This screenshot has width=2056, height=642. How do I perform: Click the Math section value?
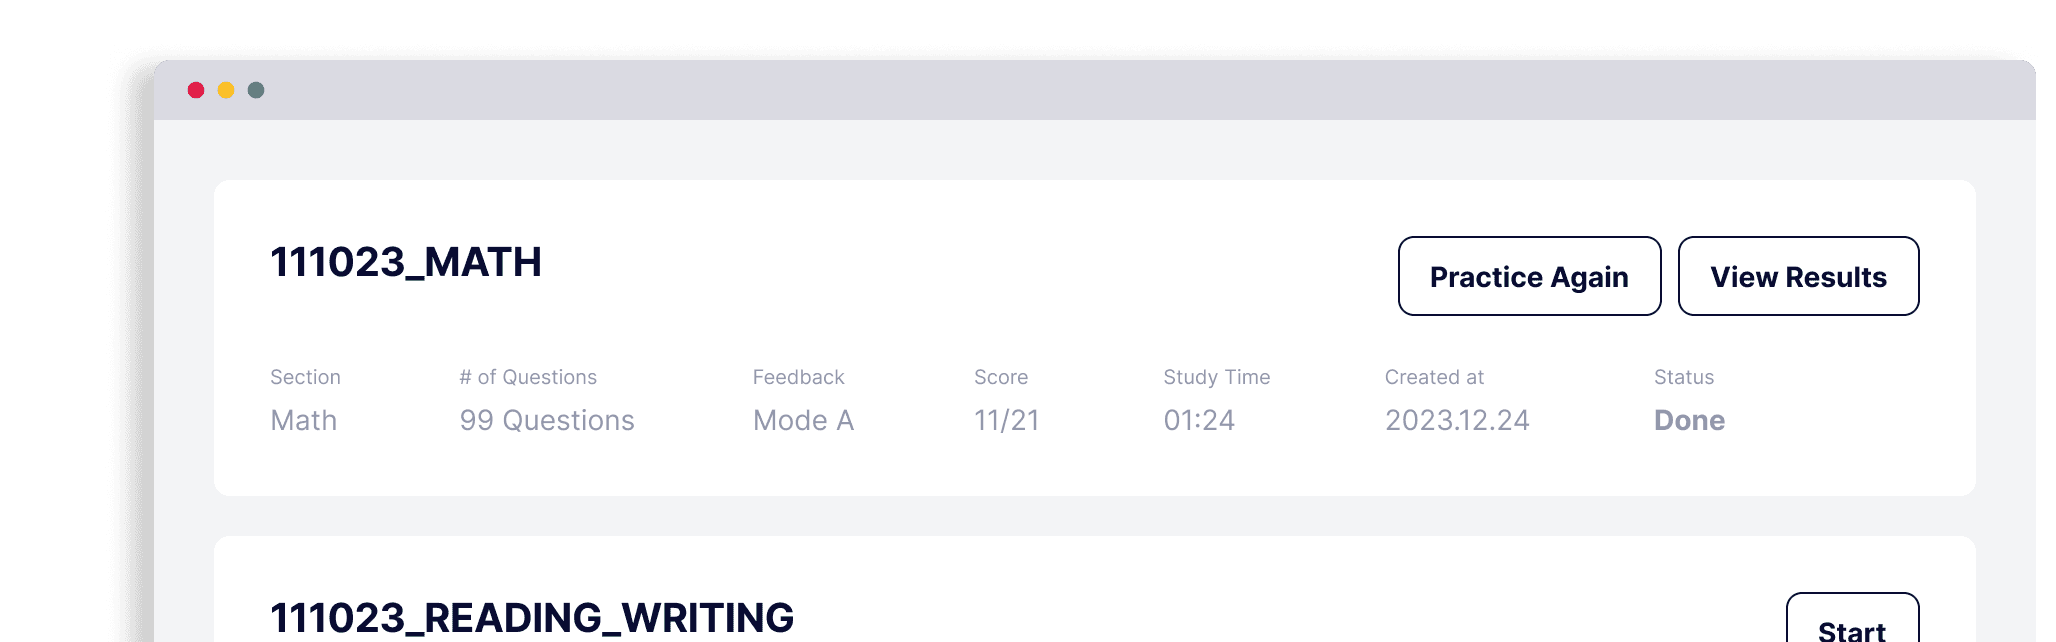pyautogui.click(x=303, y=420)
